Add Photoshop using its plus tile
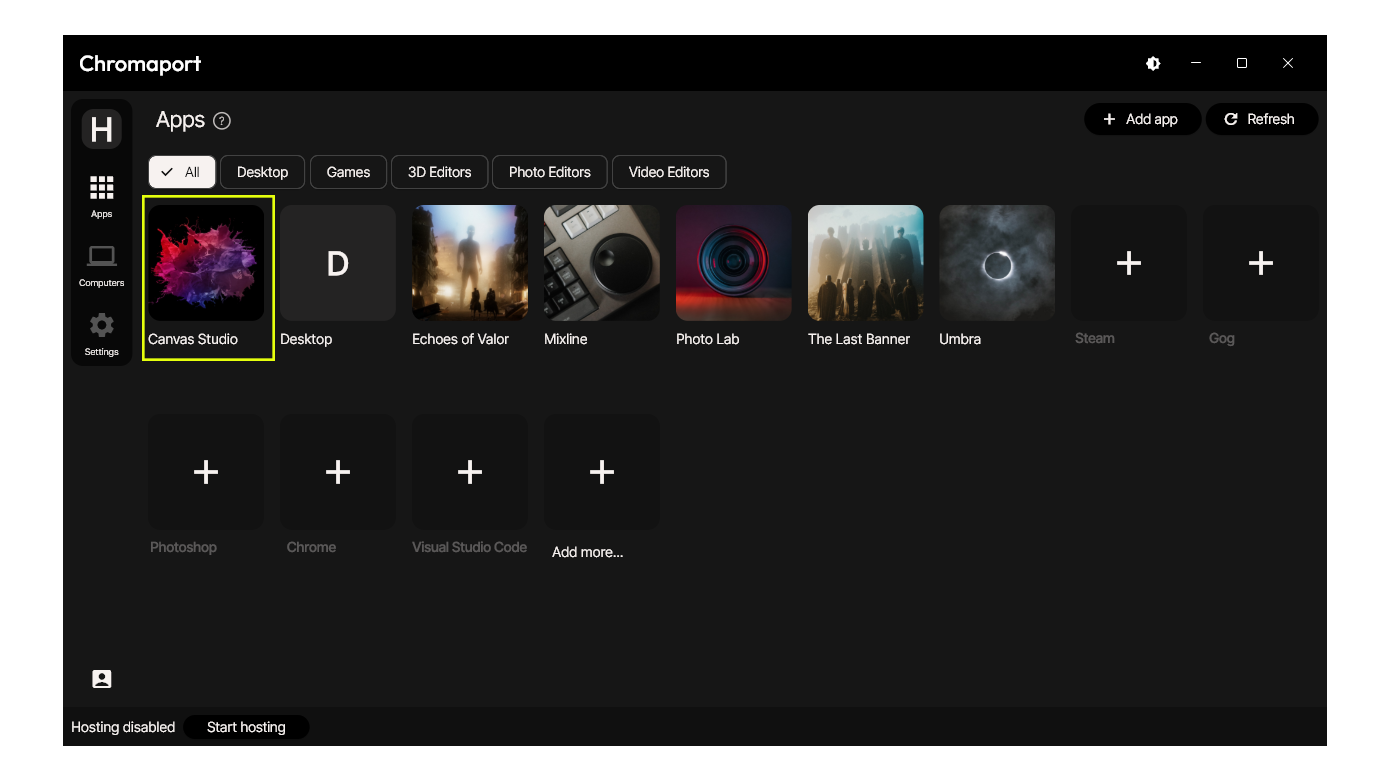This screenshot has height=782, width=1390. [x=206, y=472]
